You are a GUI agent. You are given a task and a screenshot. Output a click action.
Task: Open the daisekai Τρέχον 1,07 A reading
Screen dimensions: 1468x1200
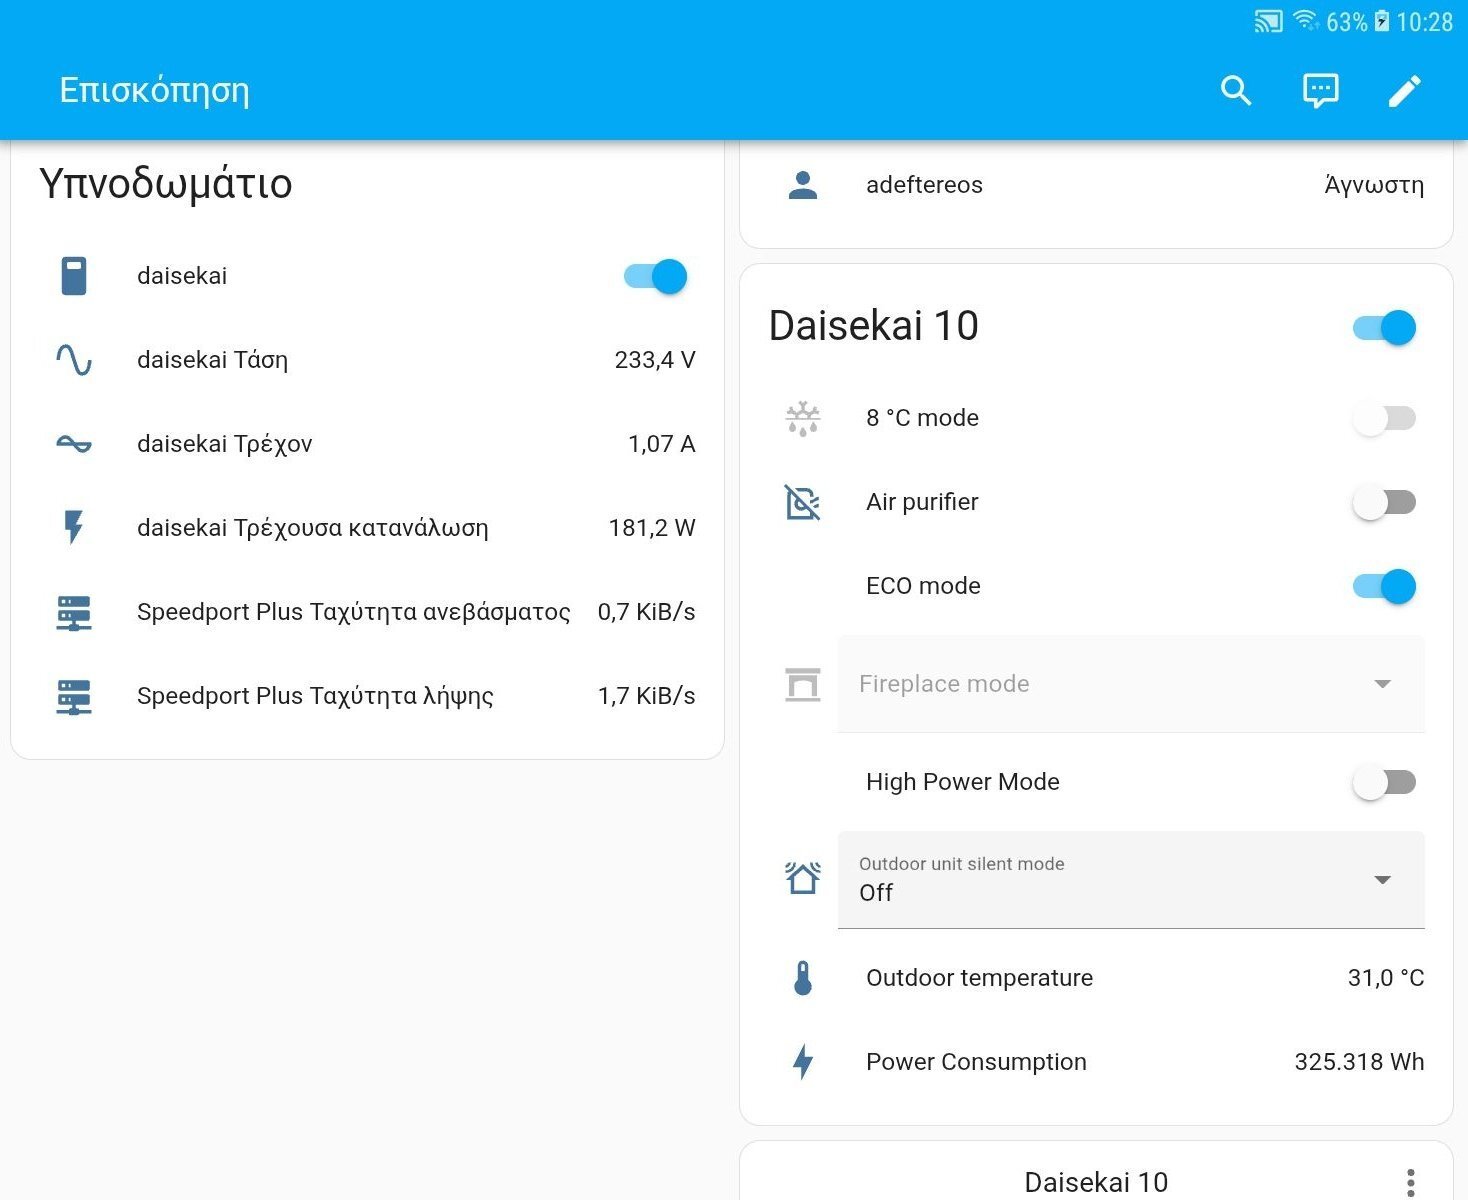pos(662,444)
